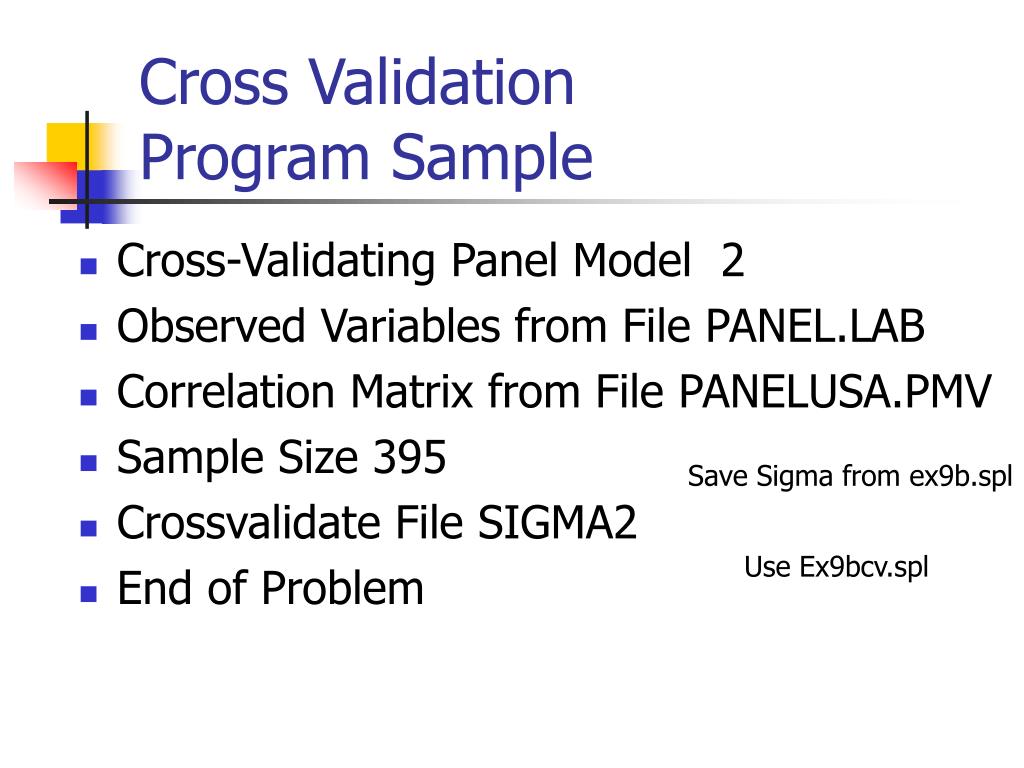The image size is (1024, 768).
Task: Click the Program Sample title line
Action: (x=366, y=158)
